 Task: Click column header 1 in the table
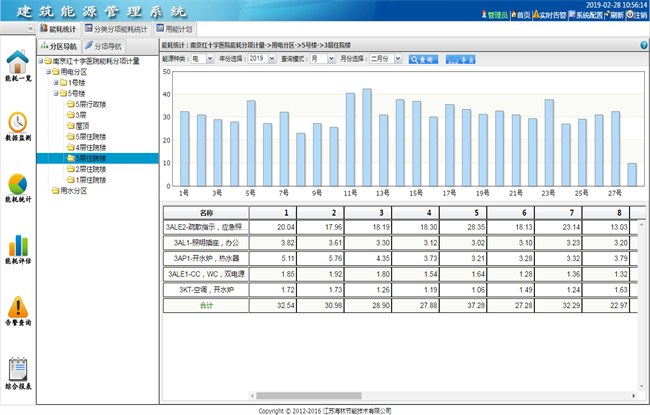coord(273,213)
